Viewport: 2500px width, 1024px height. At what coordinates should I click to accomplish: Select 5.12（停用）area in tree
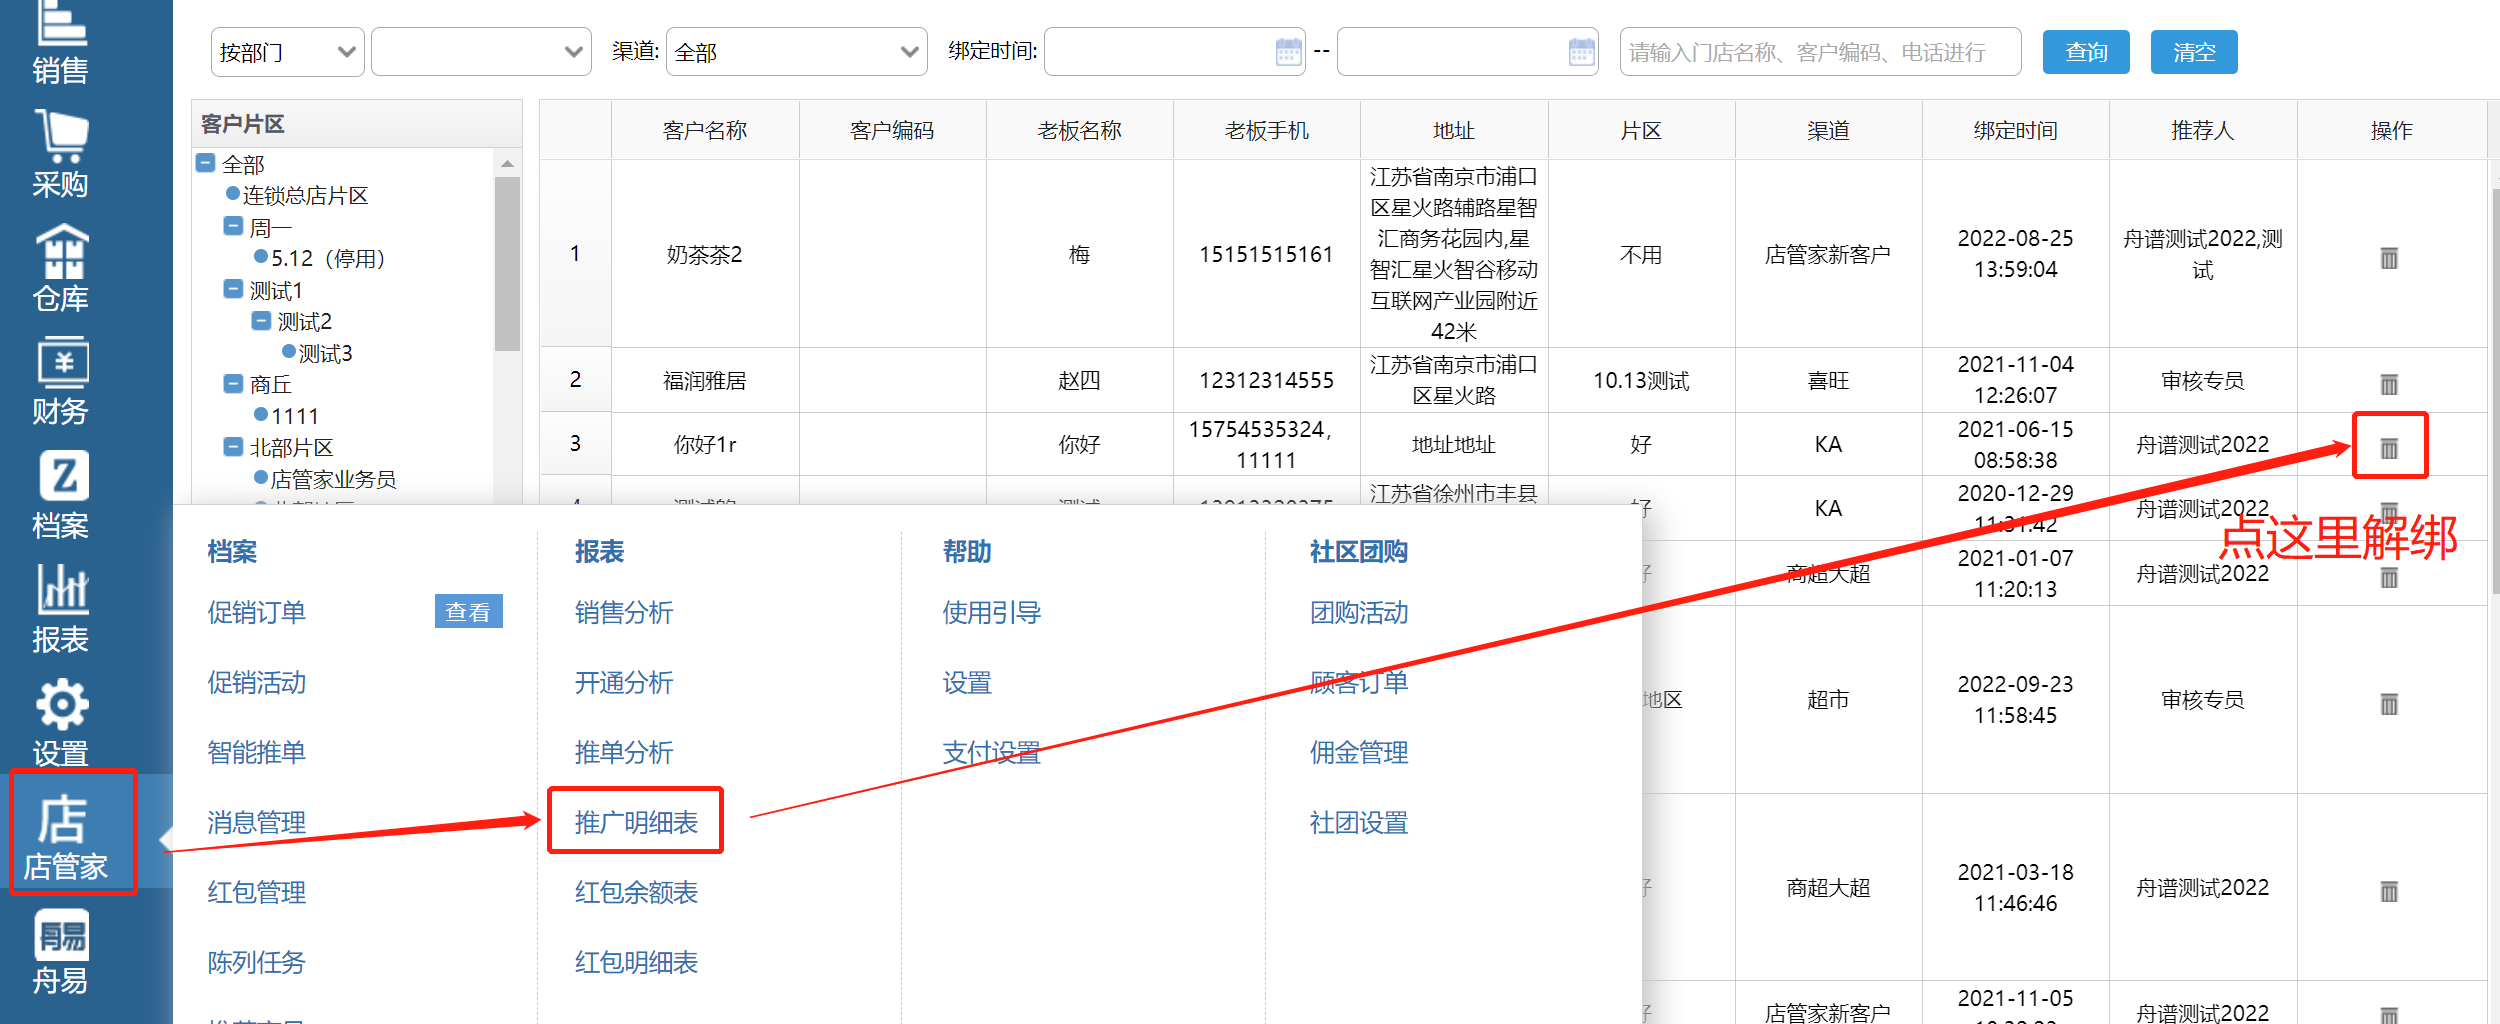pyautogui.click(x=328, y=258)
